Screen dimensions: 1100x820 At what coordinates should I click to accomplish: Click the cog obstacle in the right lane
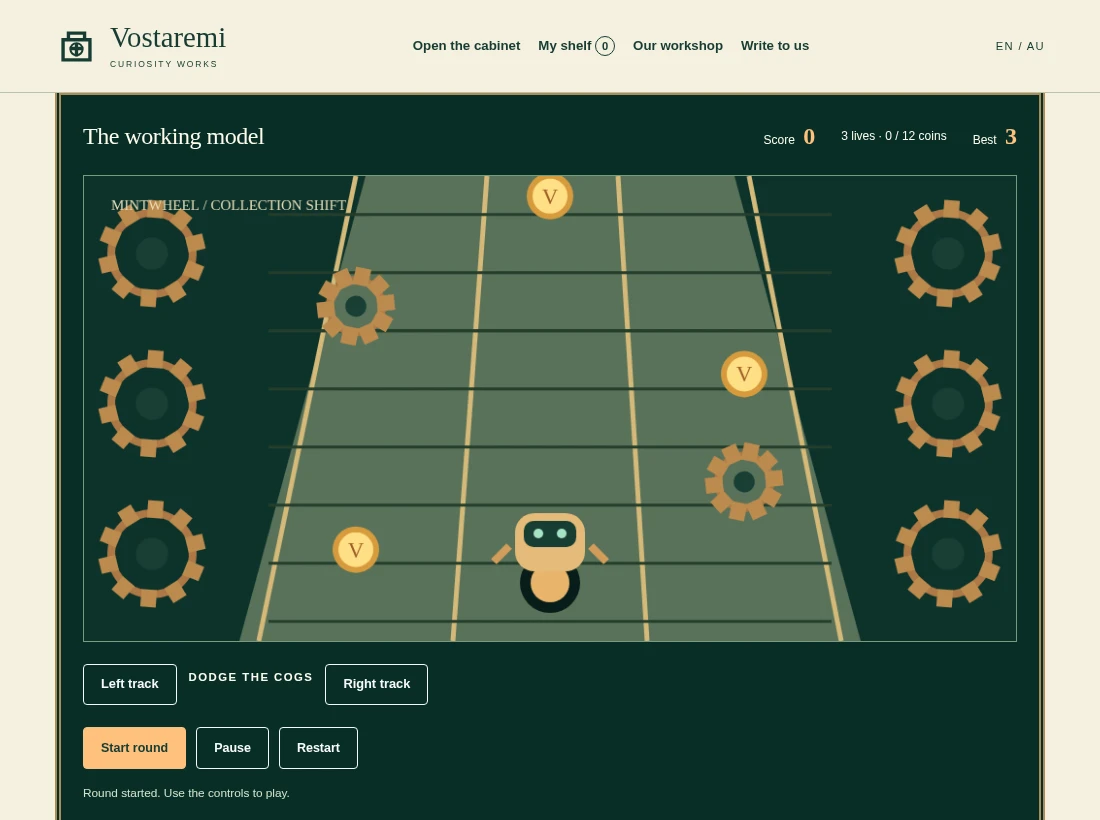coord(744,482)
